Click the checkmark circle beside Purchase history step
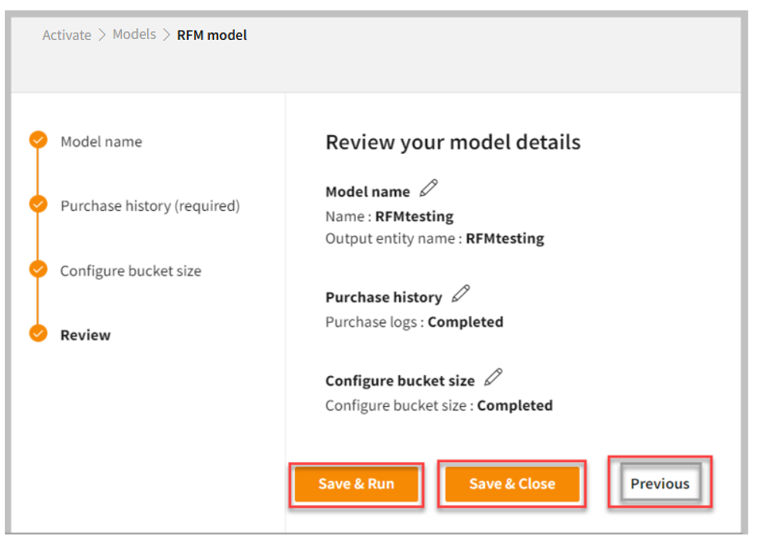 tap(38, 205)
